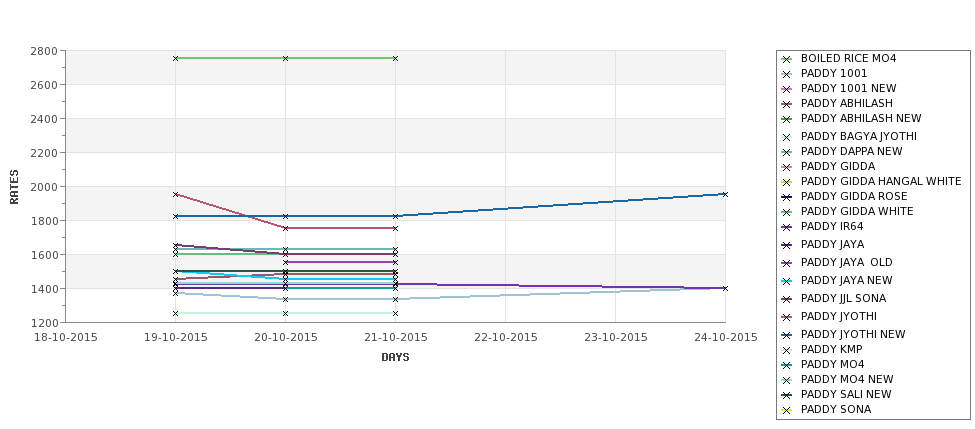Image resolution: width=975 pixels, height=429 pixels.
Task: Click the 22-10-2015 x-axis date label
Action: 506,338
